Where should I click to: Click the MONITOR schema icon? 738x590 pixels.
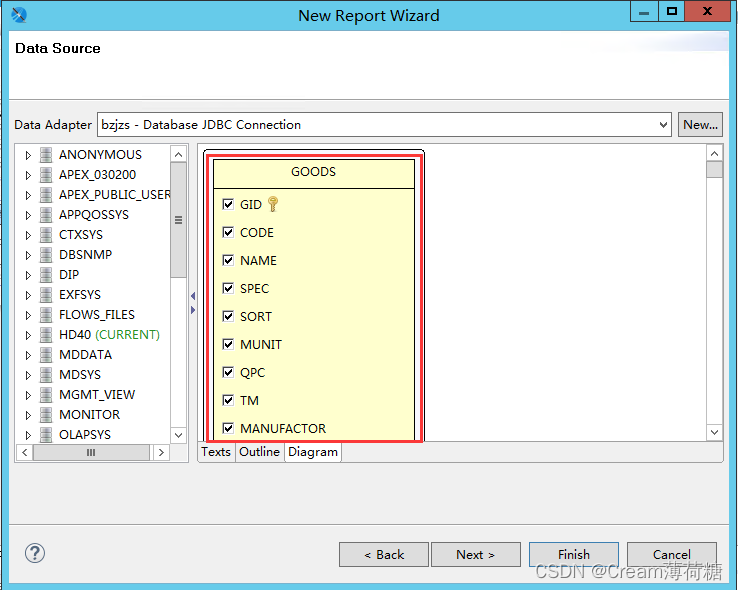[46, 415]
